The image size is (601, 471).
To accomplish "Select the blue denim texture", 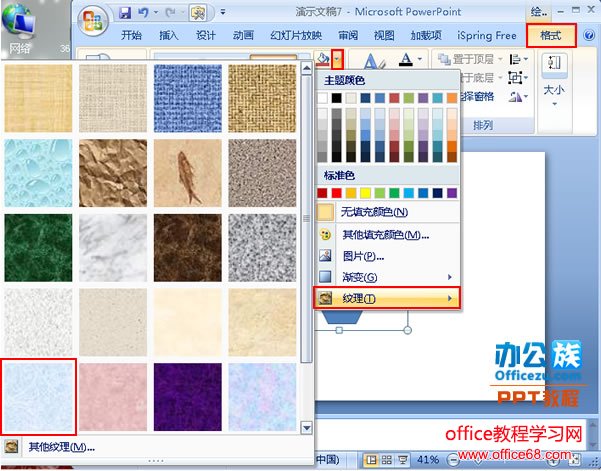I will tap(188, 98).
